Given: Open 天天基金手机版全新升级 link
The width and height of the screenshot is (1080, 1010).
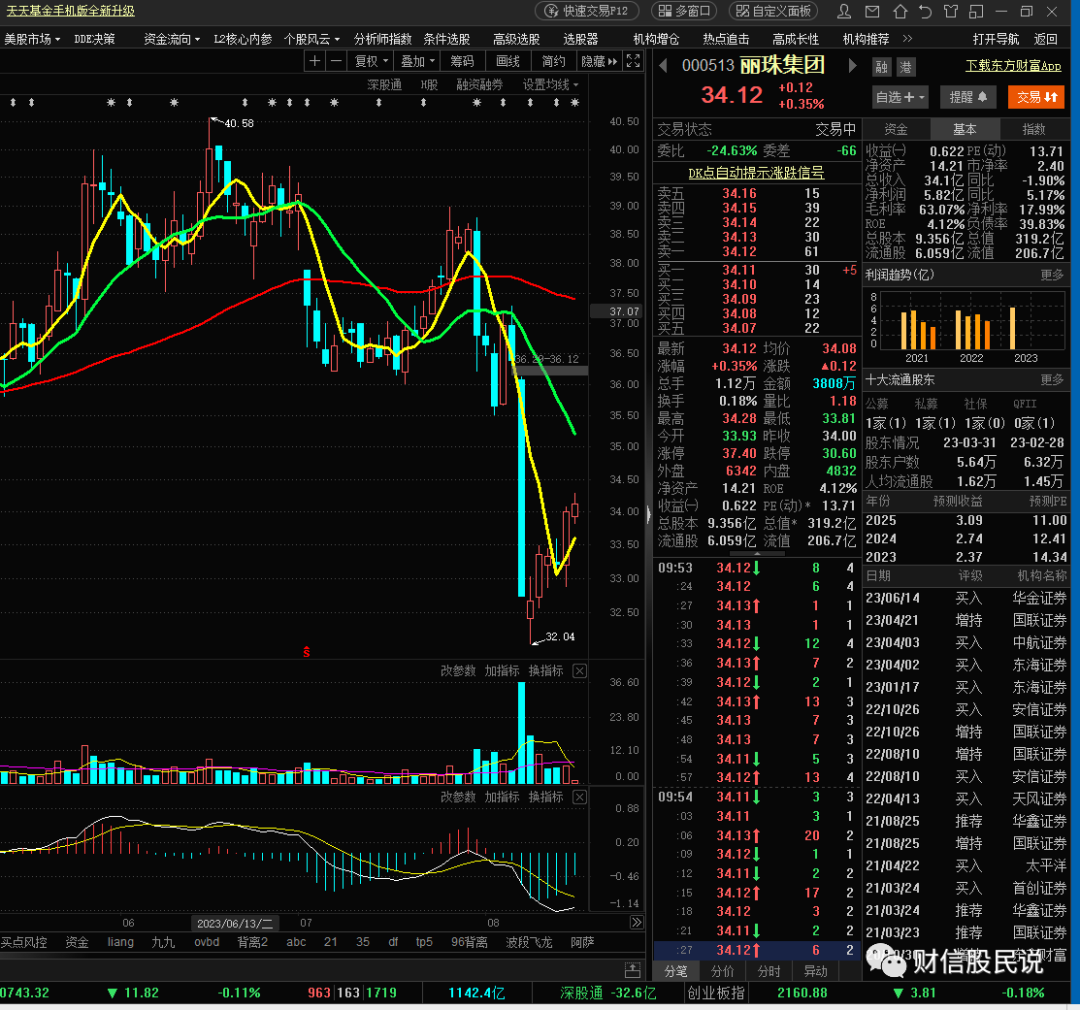Looking at the screenshot, I should (70, 11).
